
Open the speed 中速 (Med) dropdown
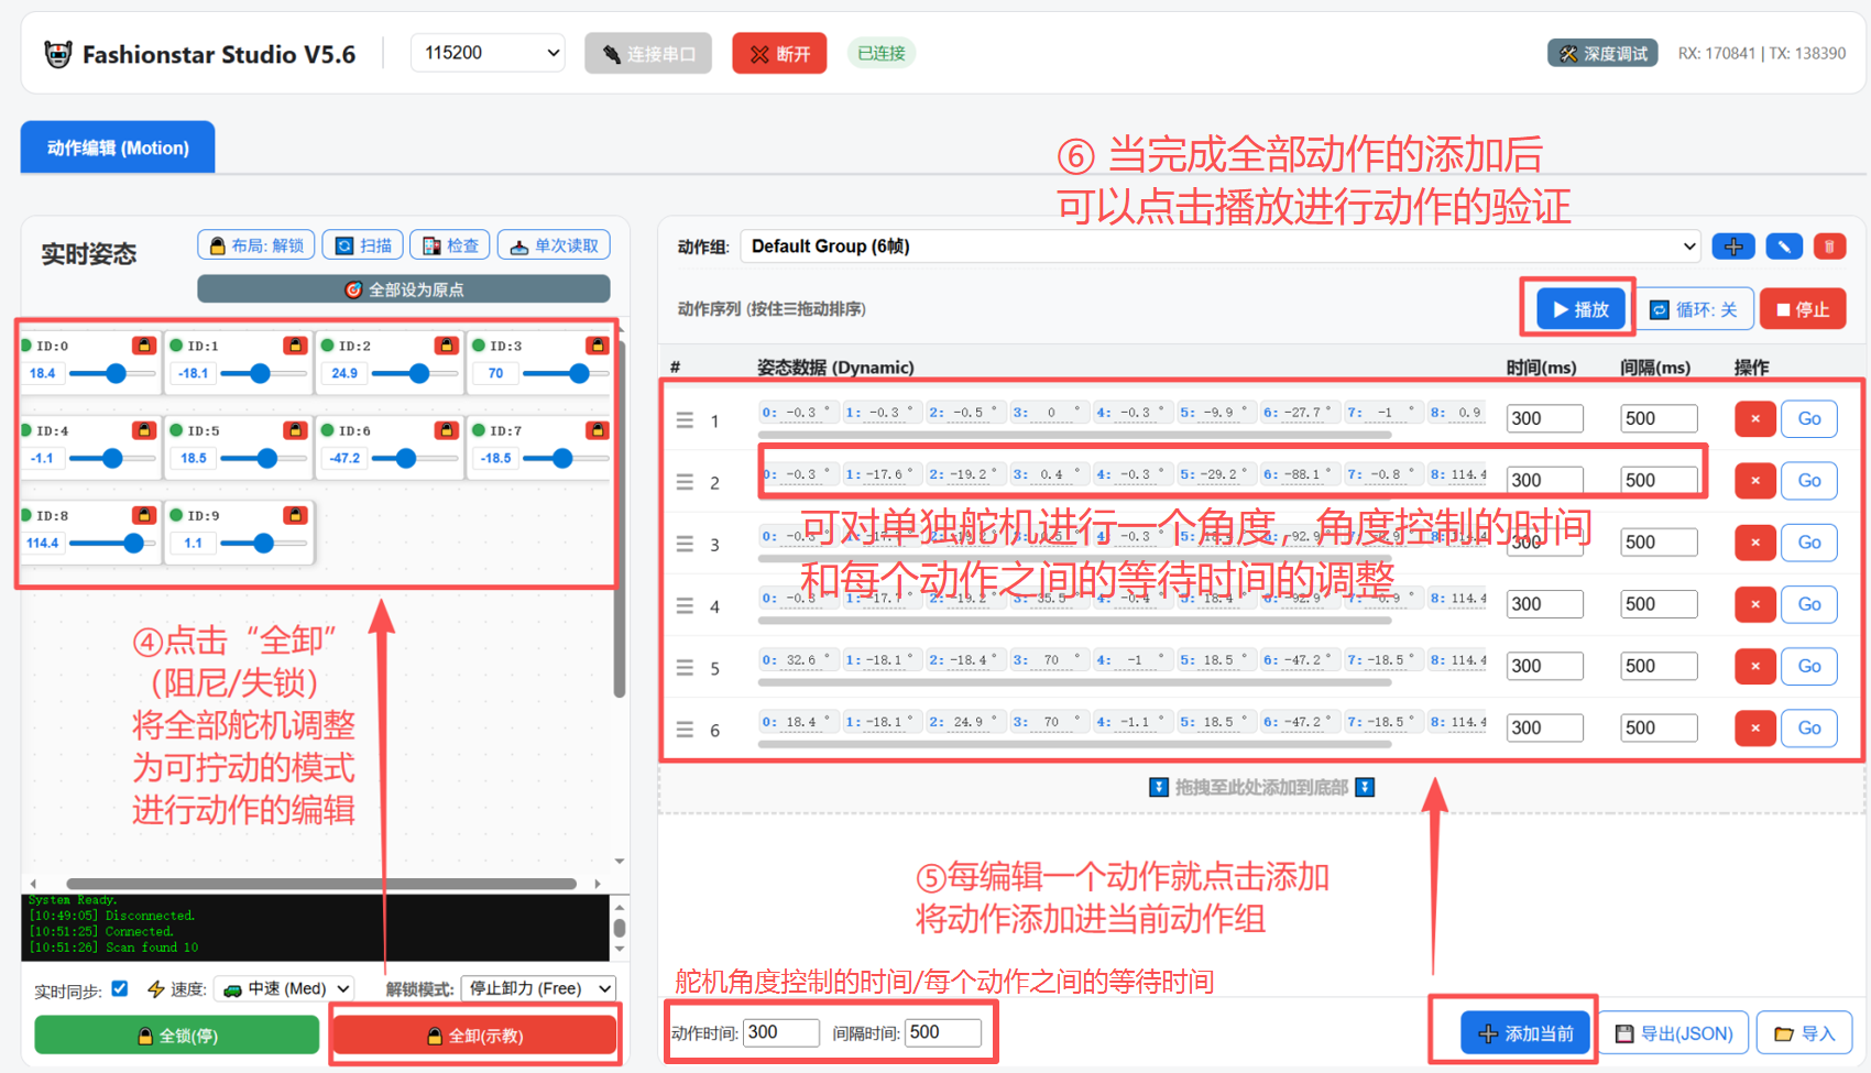(286, 989)
